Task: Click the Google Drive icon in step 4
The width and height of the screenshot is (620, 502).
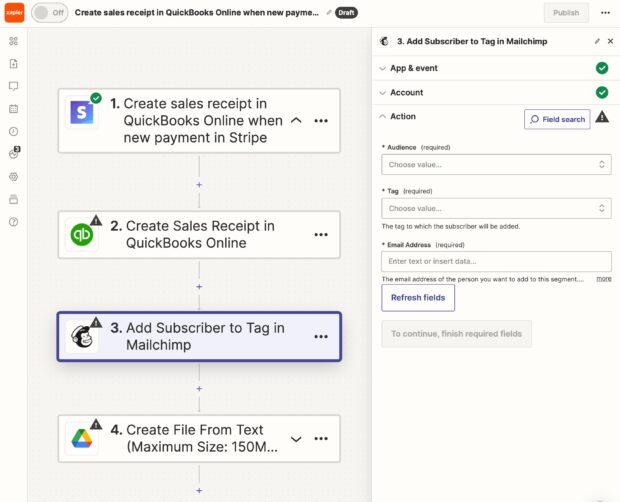Action: coord(82,438)
